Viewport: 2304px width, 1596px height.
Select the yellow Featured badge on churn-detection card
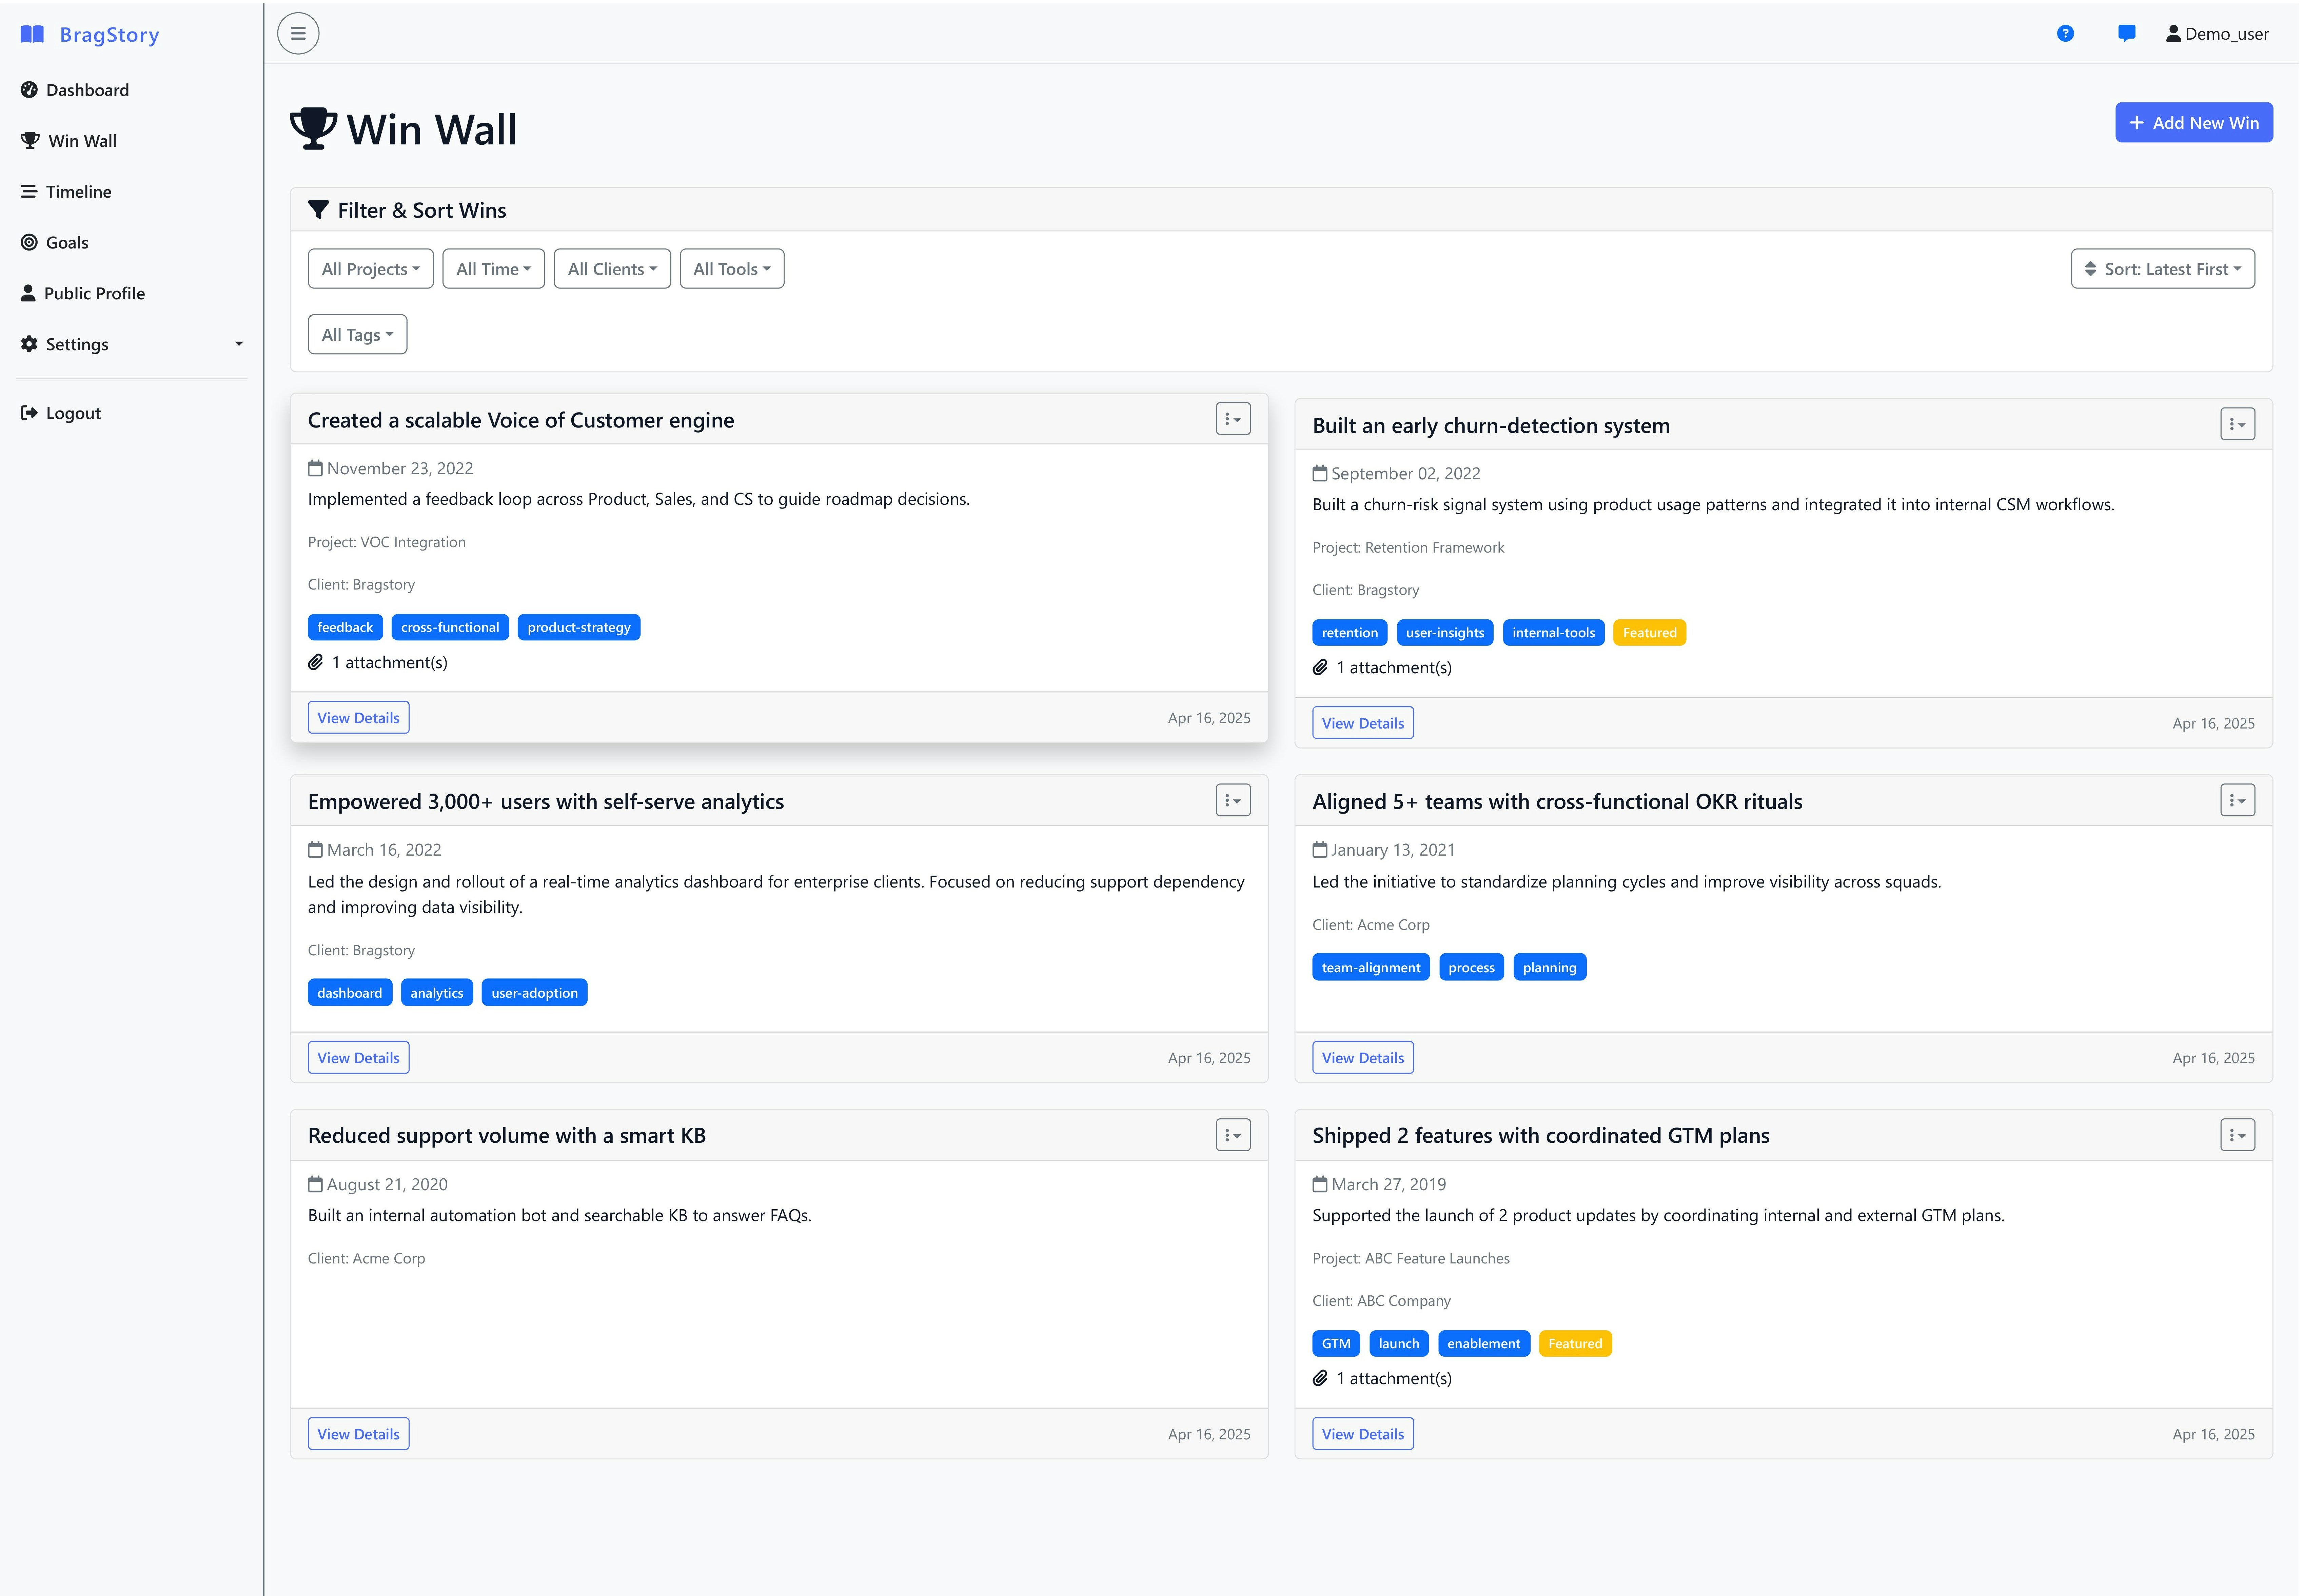[1649, 633]
